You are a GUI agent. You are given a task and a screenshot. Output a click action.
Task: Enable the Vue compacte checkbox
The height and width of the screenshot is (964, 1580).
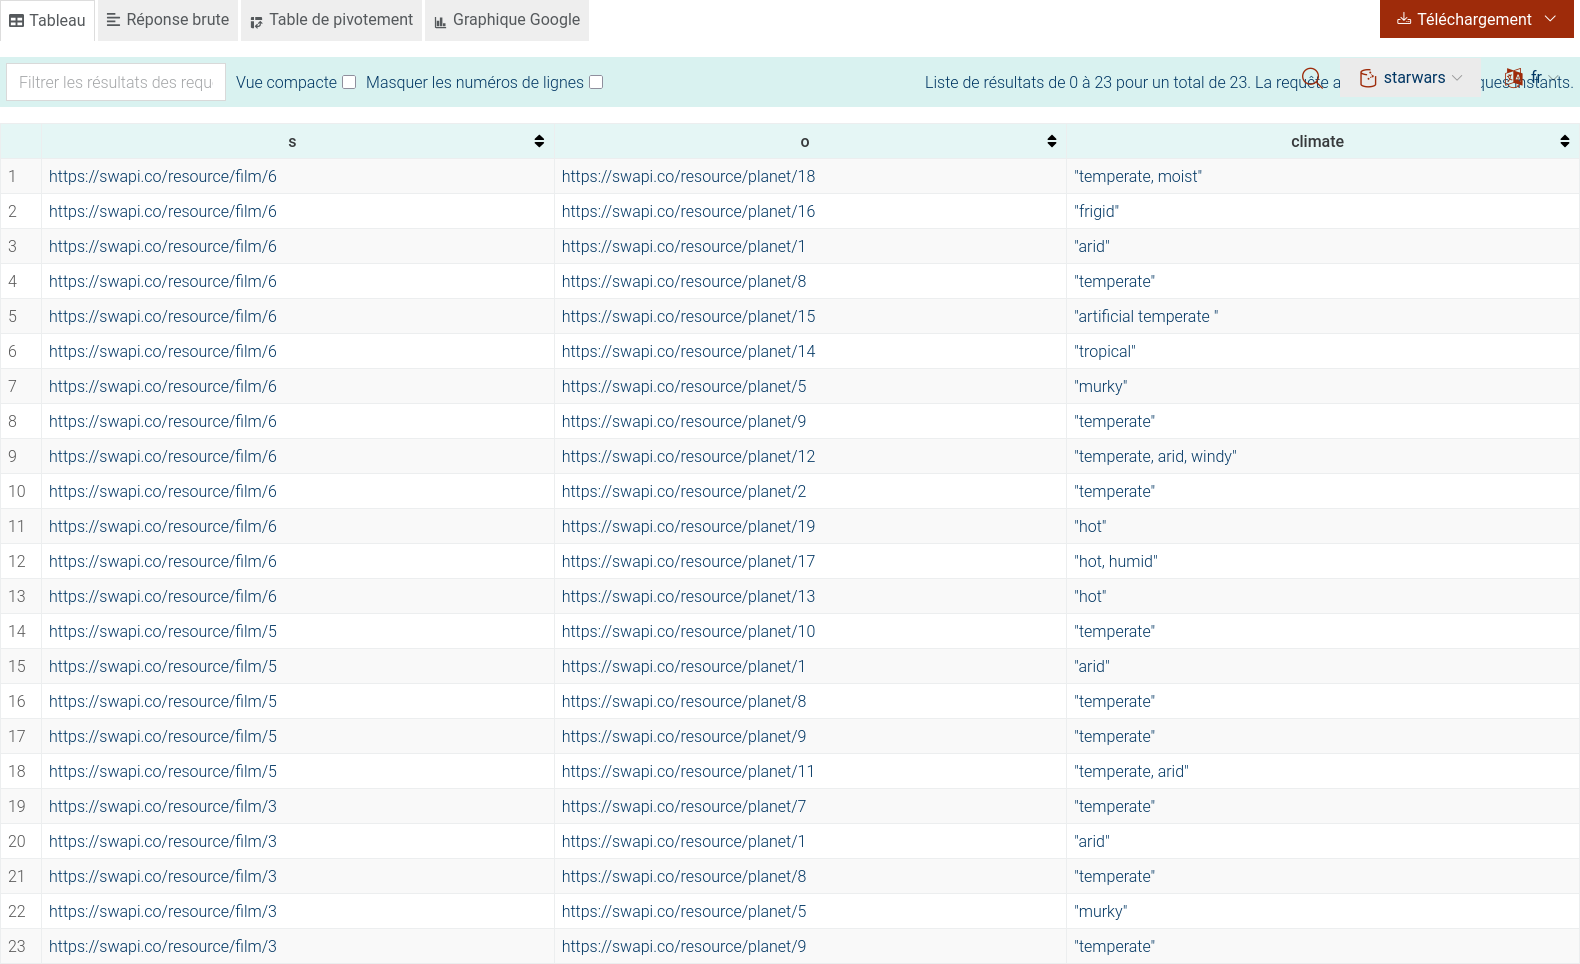[349, 82]
